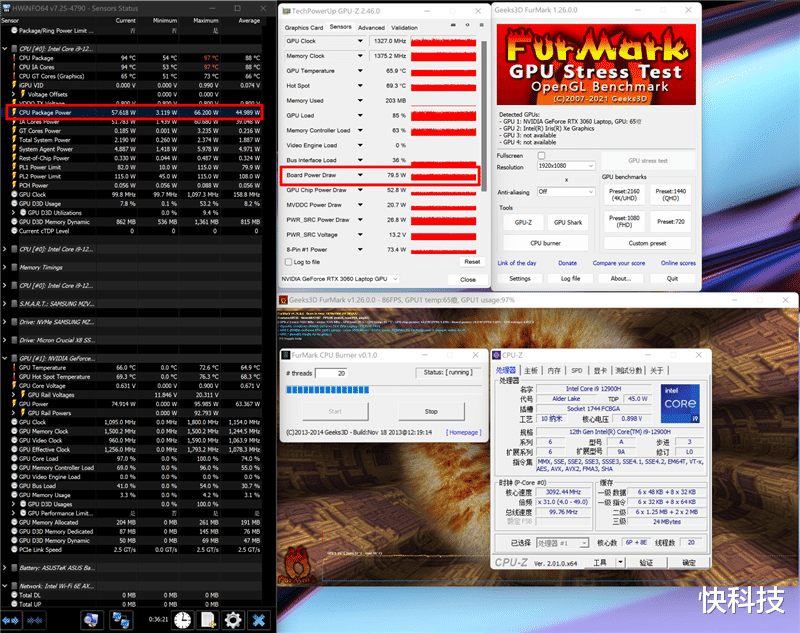Click CPU-Z title bar app icon
The image size is (800, 633).
pos(496,355)
